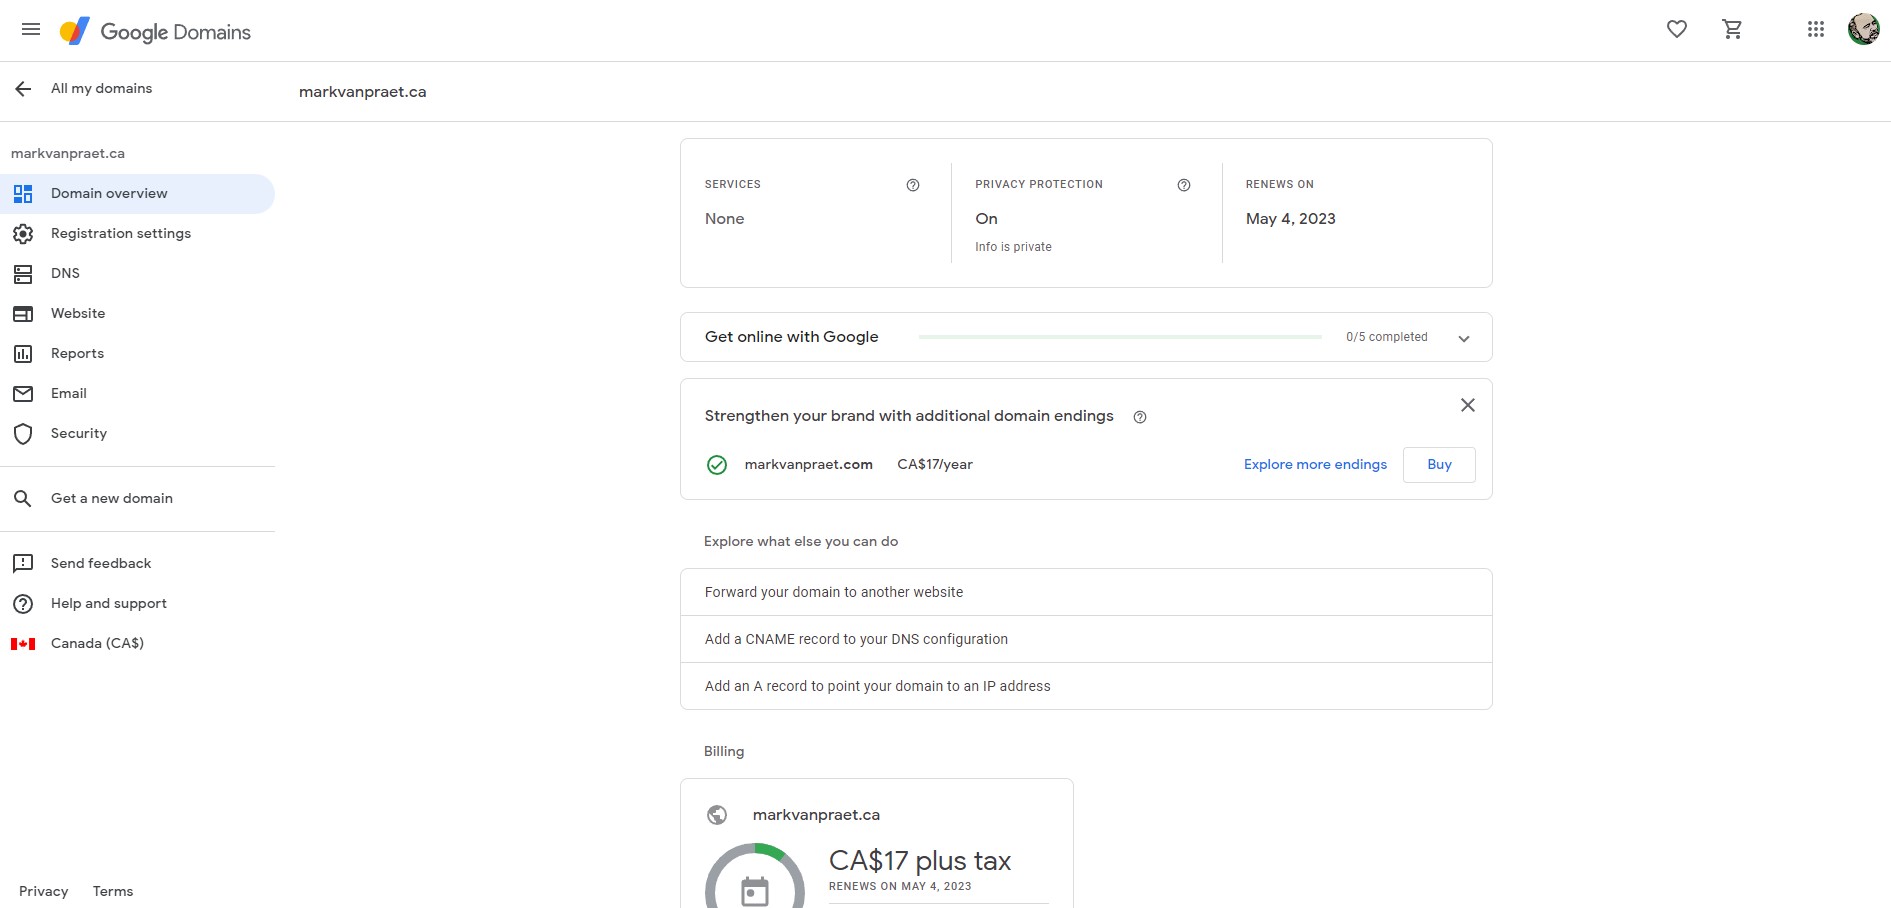Dismiss the domain endings suggestion card
This screenshot has height=908, width=1891.
click(x=1467, y=405)
